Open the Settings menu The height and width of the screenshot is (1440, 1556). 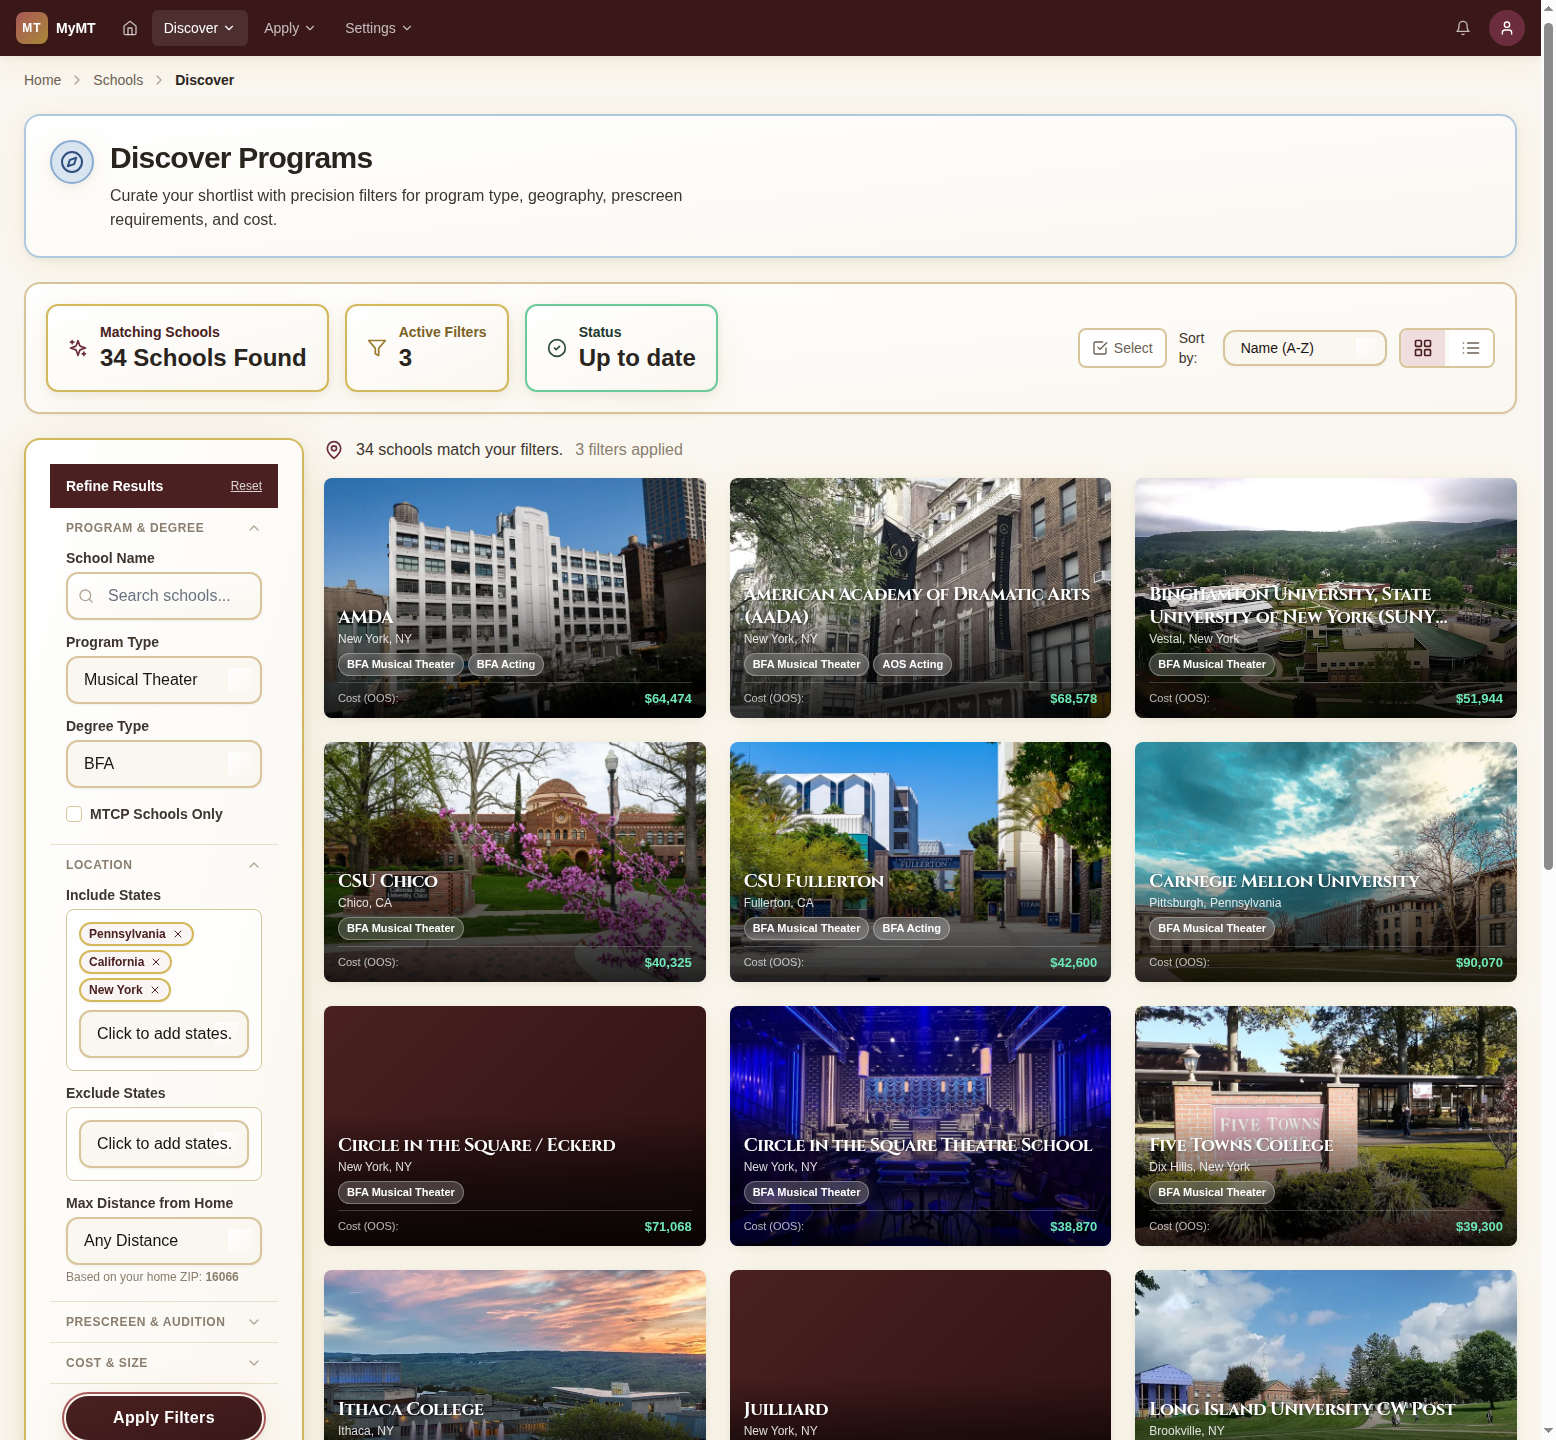click(378, 28)
